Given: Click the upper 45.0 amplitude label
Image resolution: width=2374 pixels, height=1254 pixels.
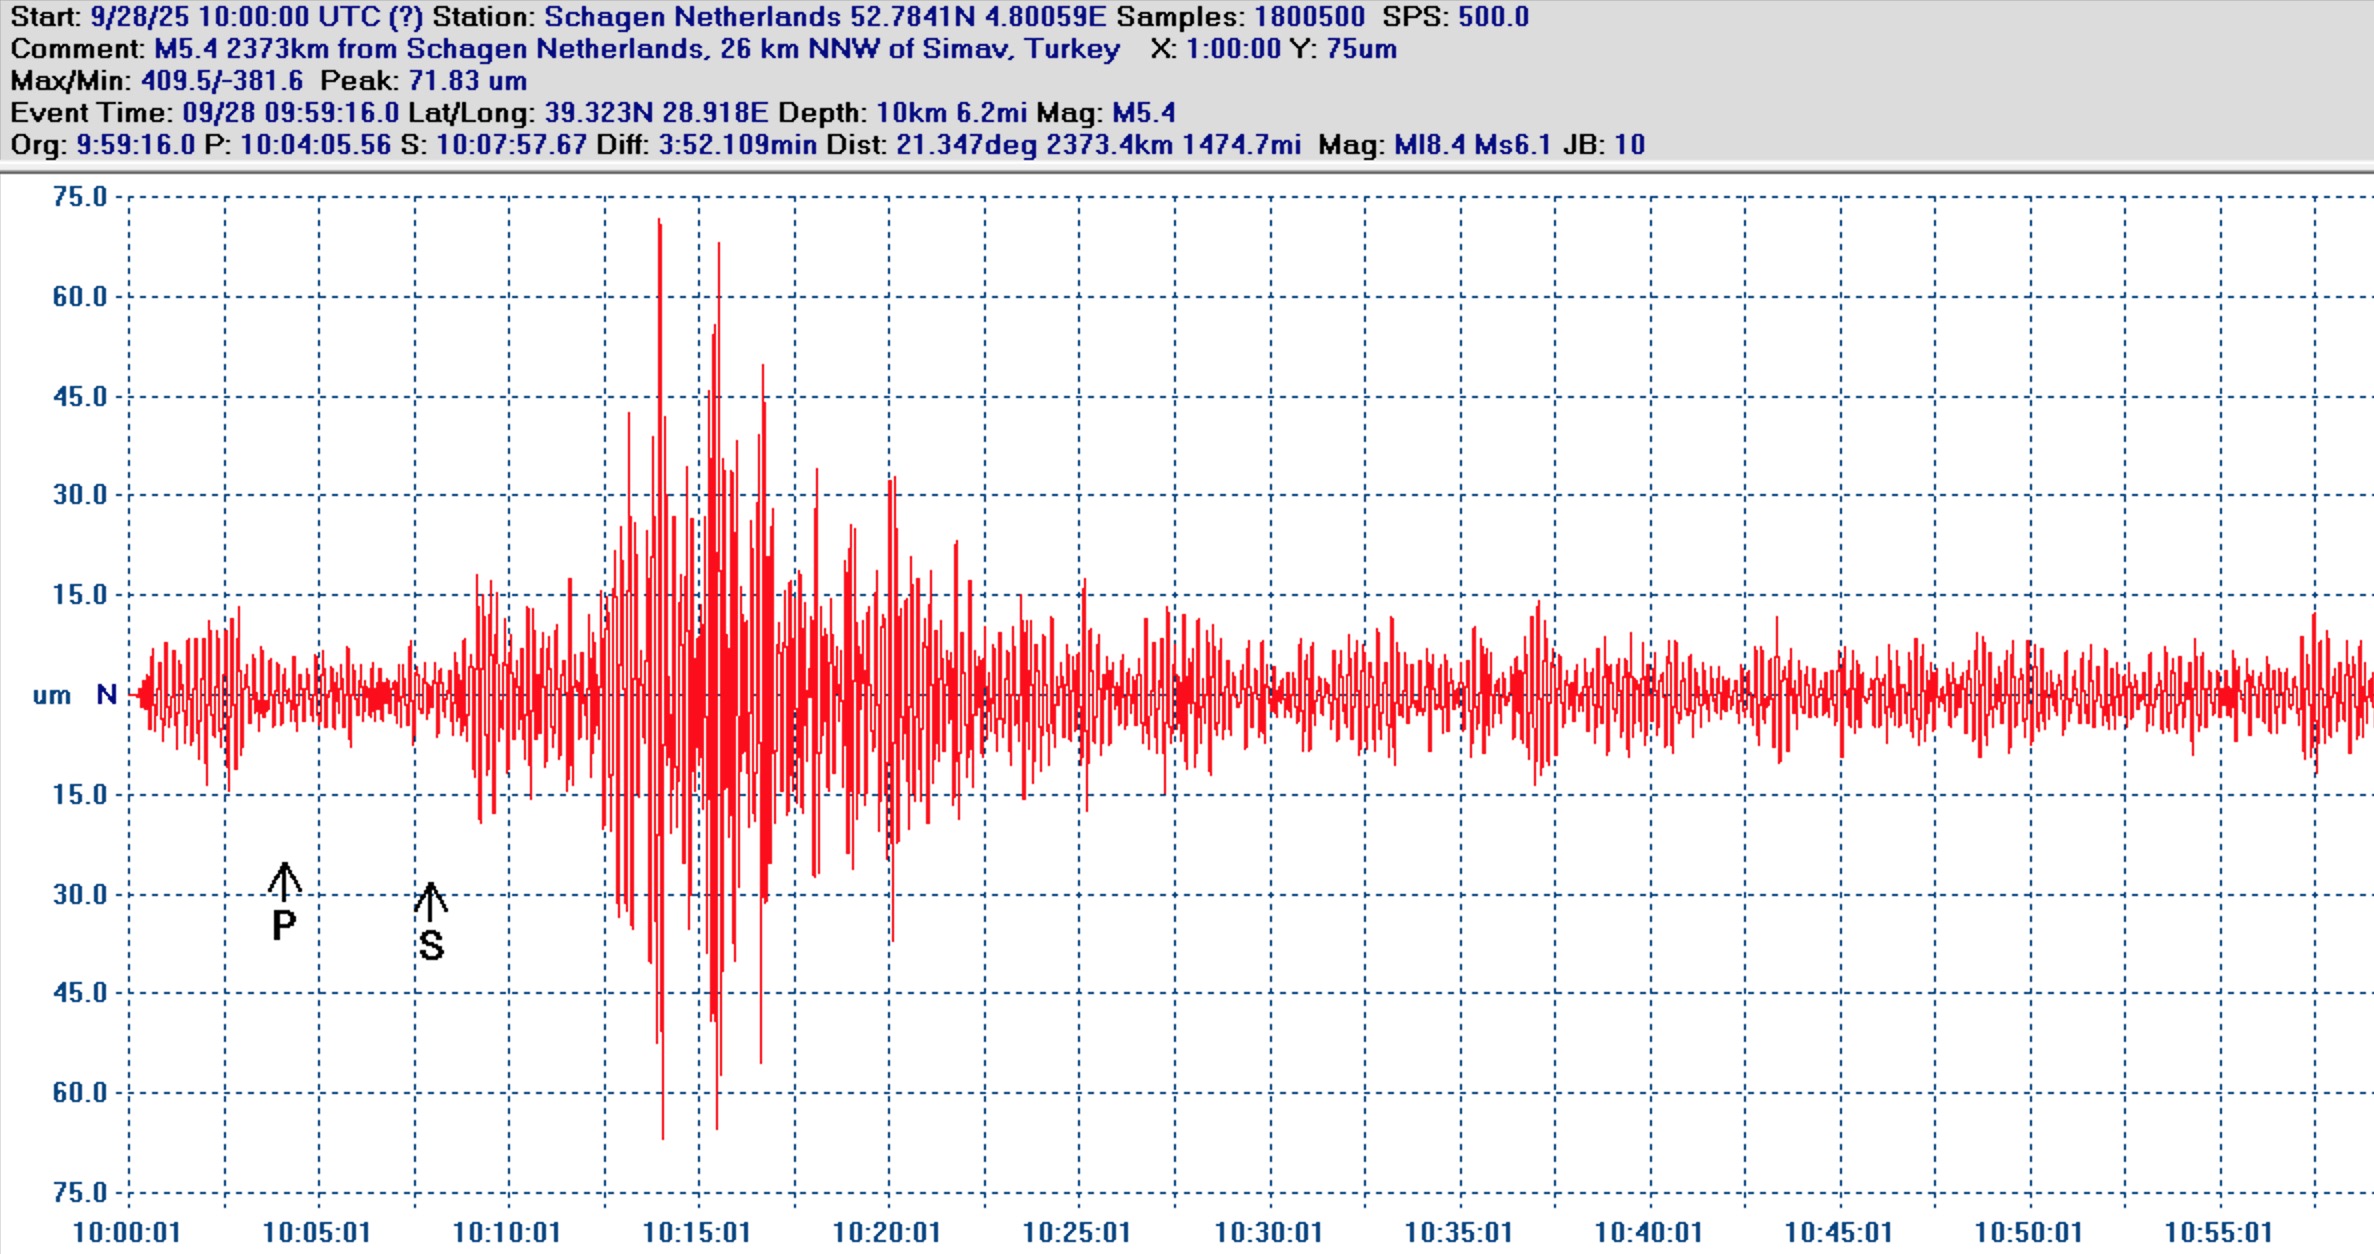Looking at the screenshot, I should (x=80, y=397).
